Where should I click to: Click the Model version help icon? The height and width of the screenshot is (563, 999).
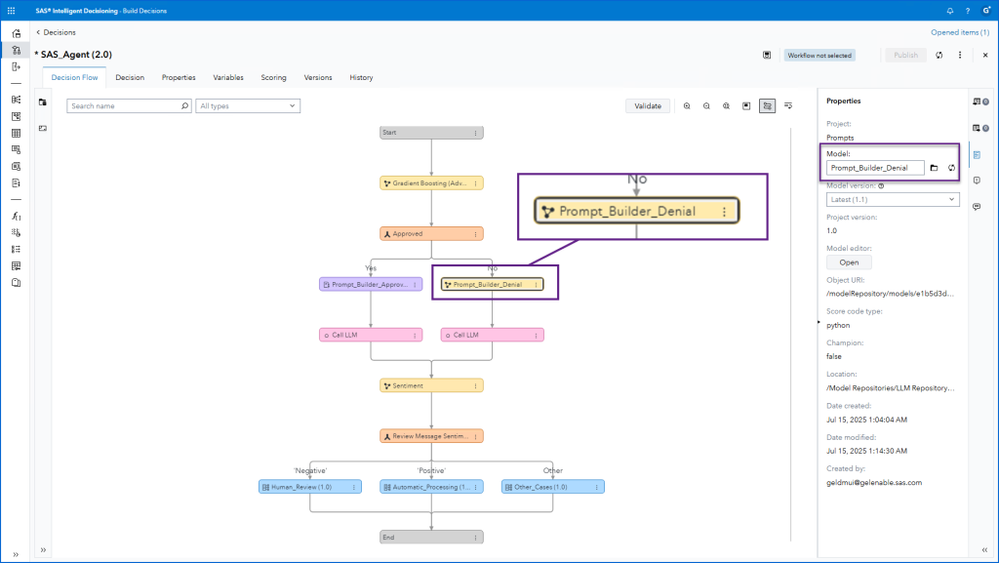coord(881,186)
